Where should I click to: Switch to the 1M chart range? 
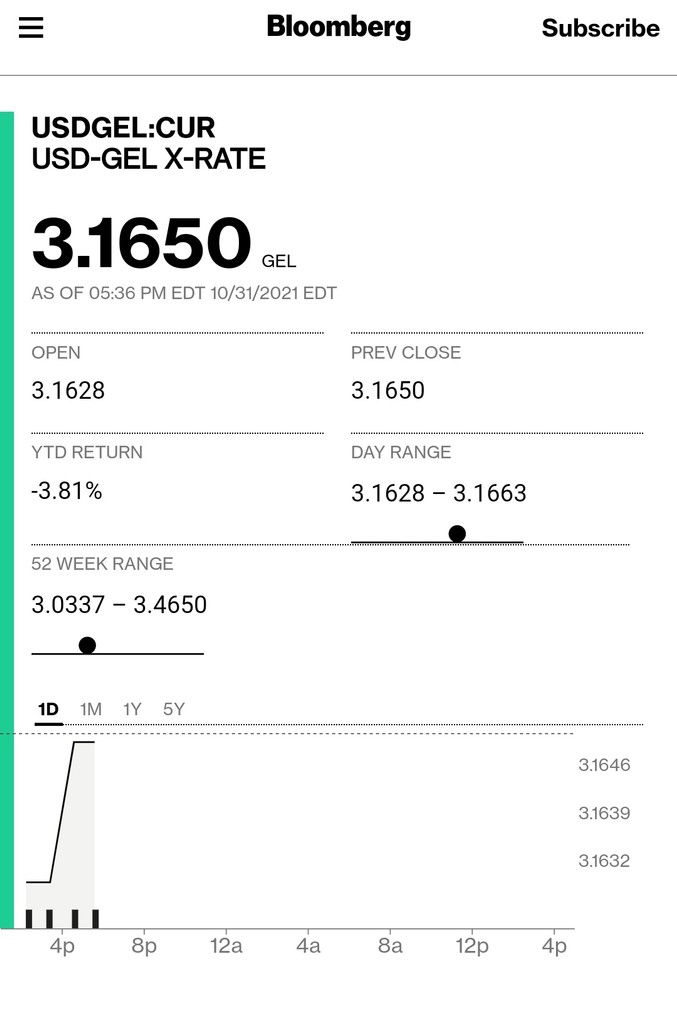coord(91,709)
